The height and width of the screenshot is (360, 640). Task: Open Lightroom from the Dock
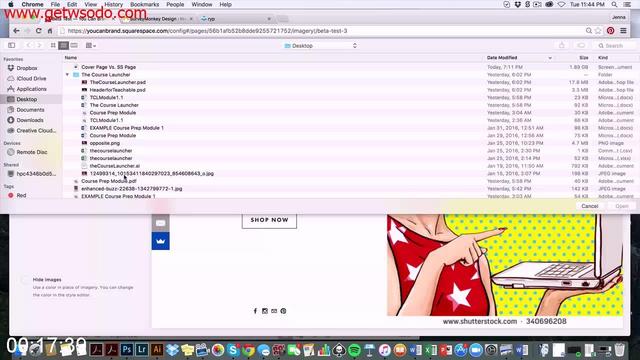(142, 350)
